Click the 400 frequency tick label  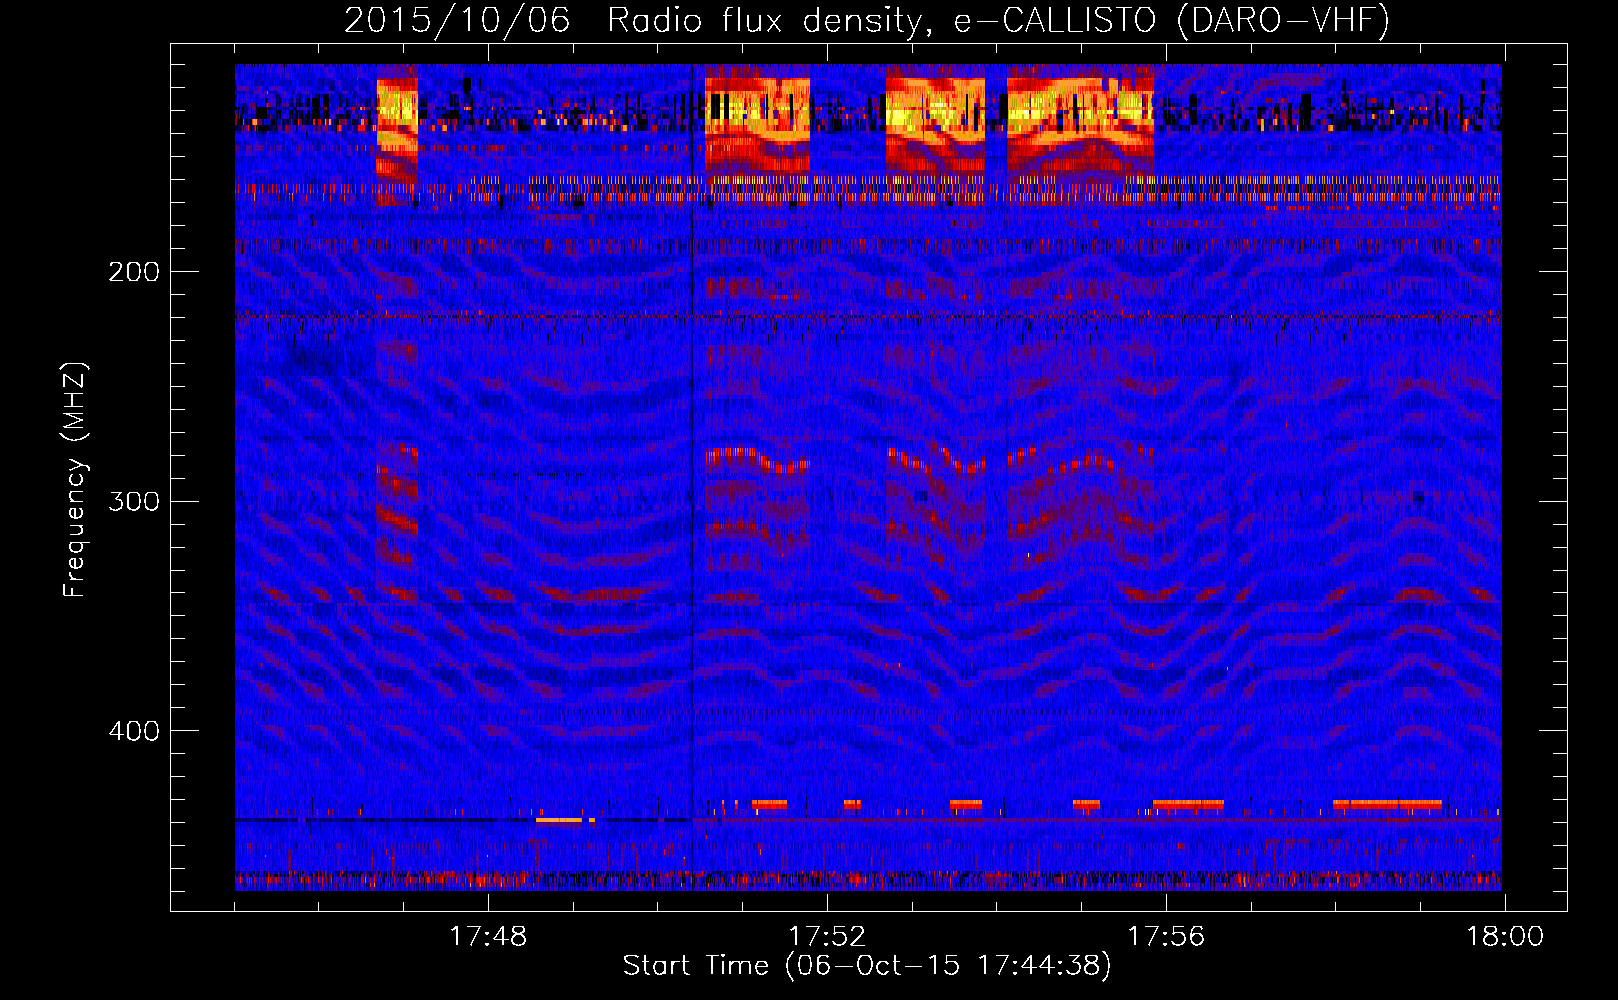coord(134,731)
